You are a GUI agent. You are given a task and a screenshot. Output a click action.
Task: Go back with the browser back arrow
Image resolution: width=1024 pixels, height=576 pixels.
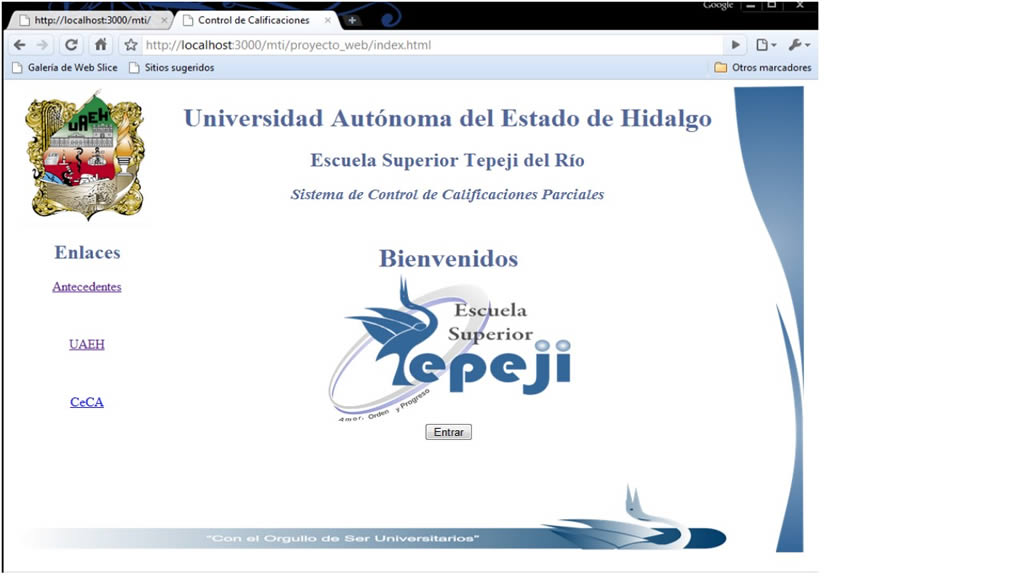pos(20,45)
